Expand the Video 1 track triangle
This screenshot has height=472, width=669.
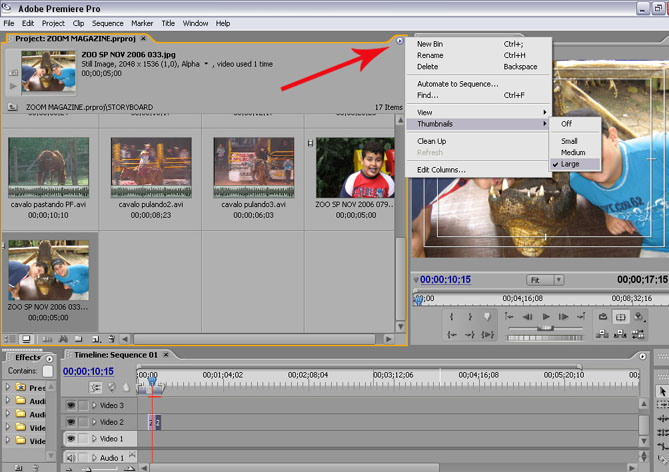(x=95, y=439)
